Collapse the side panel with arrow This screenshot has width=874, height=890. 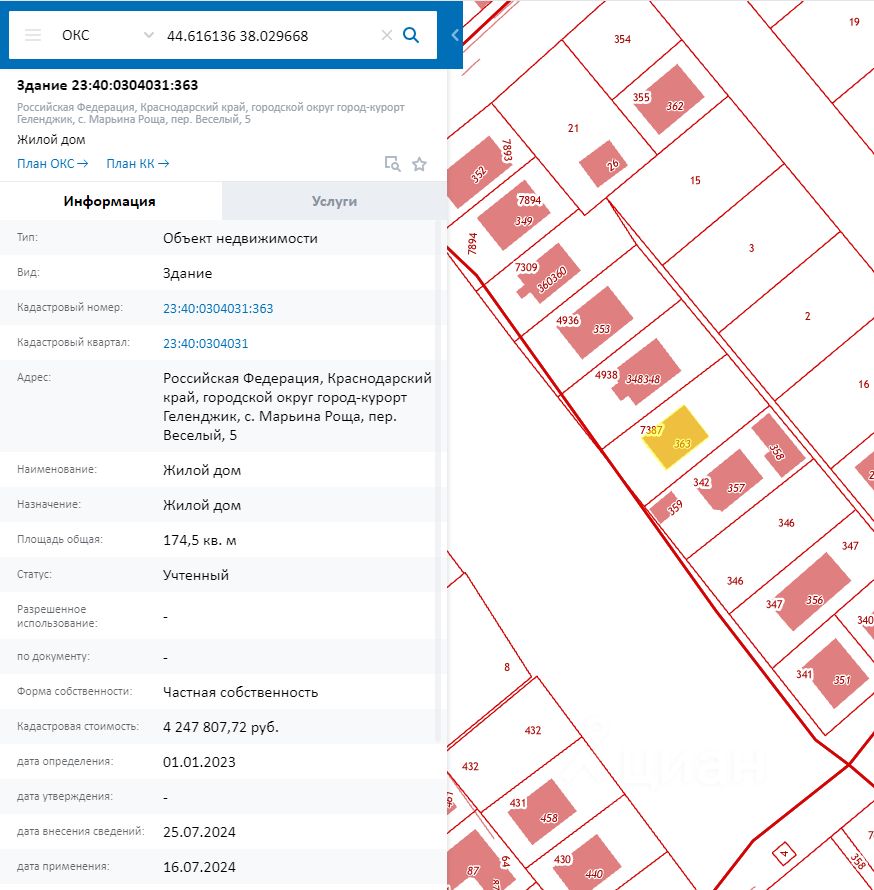coord(455,35)
